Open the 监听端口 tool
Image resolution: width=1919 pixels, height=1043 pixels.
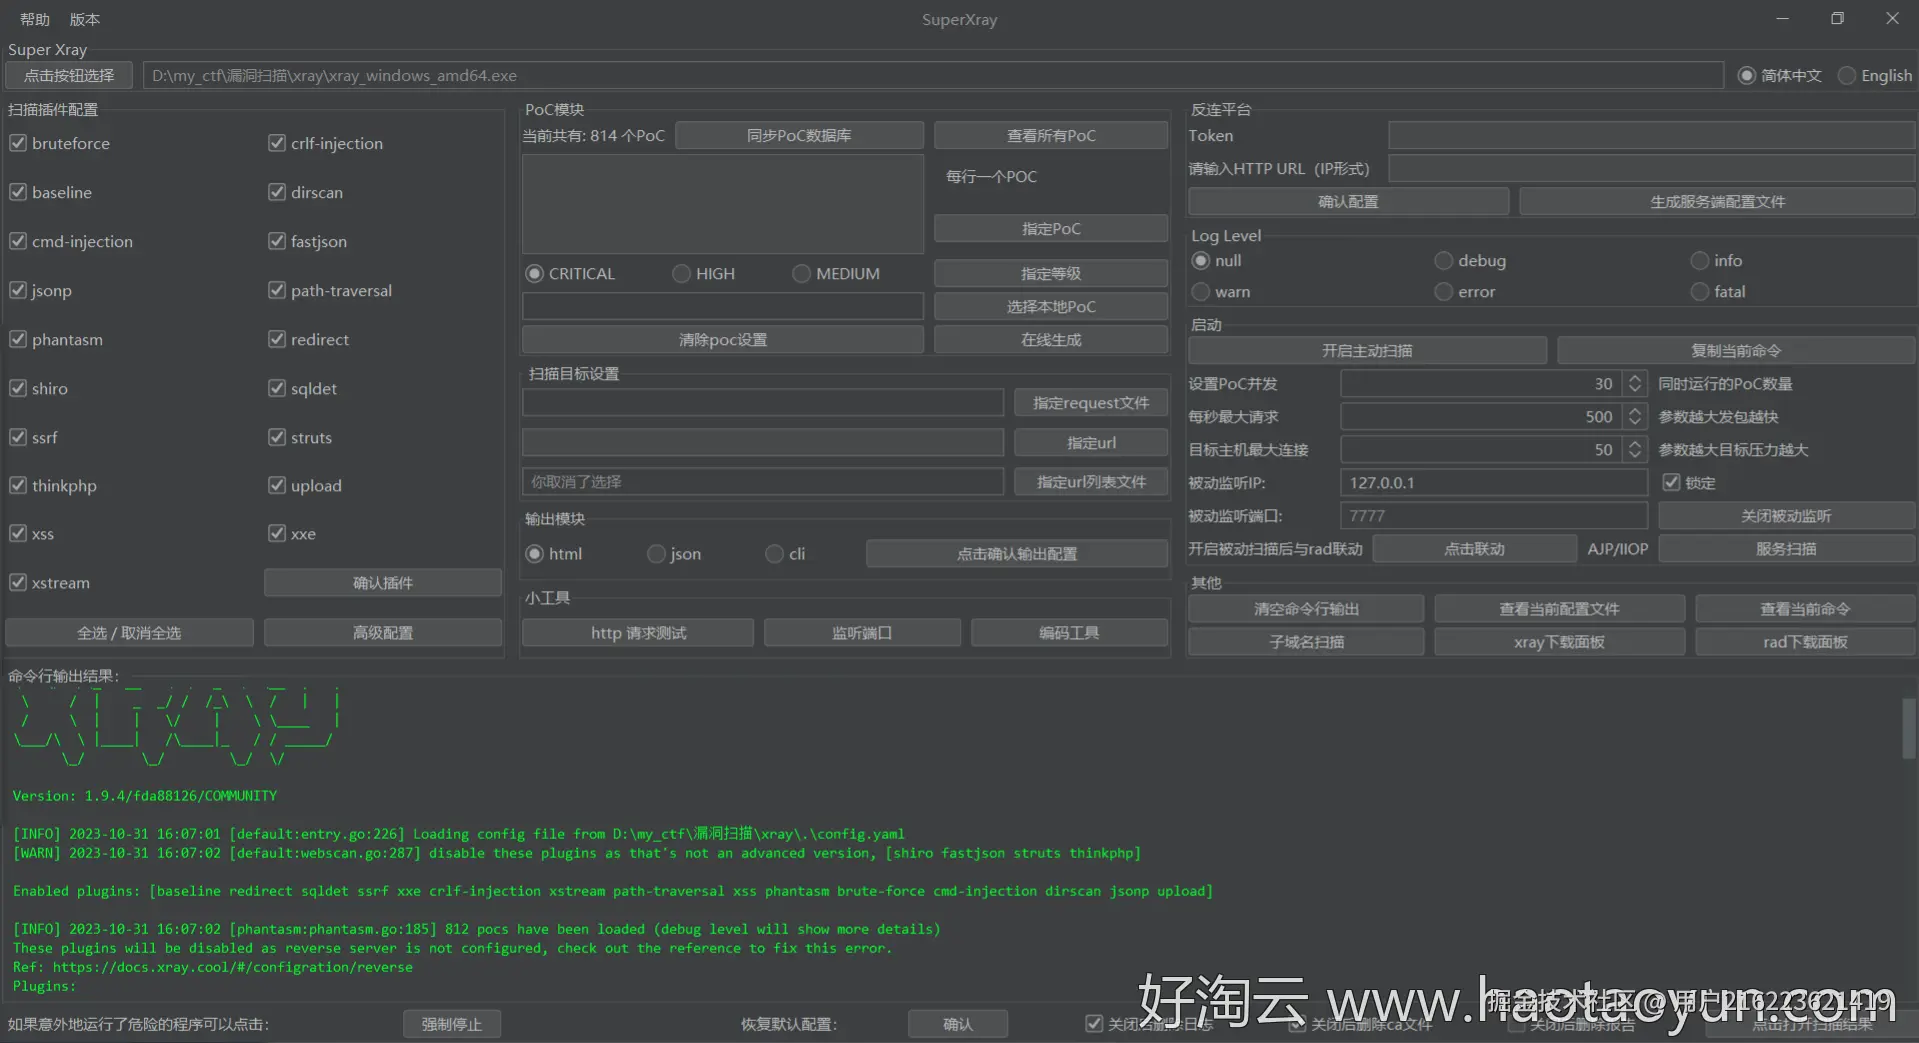tap(862, 633)
